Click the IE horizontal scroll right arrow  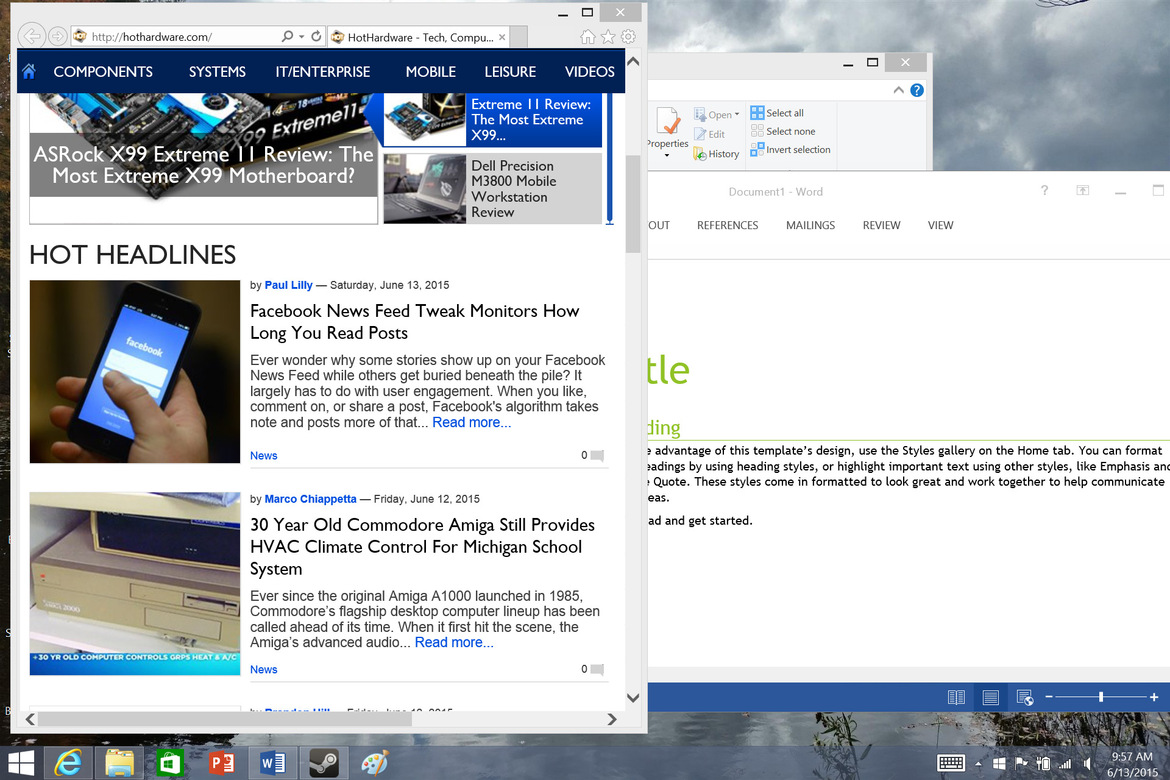click(612, 719)
